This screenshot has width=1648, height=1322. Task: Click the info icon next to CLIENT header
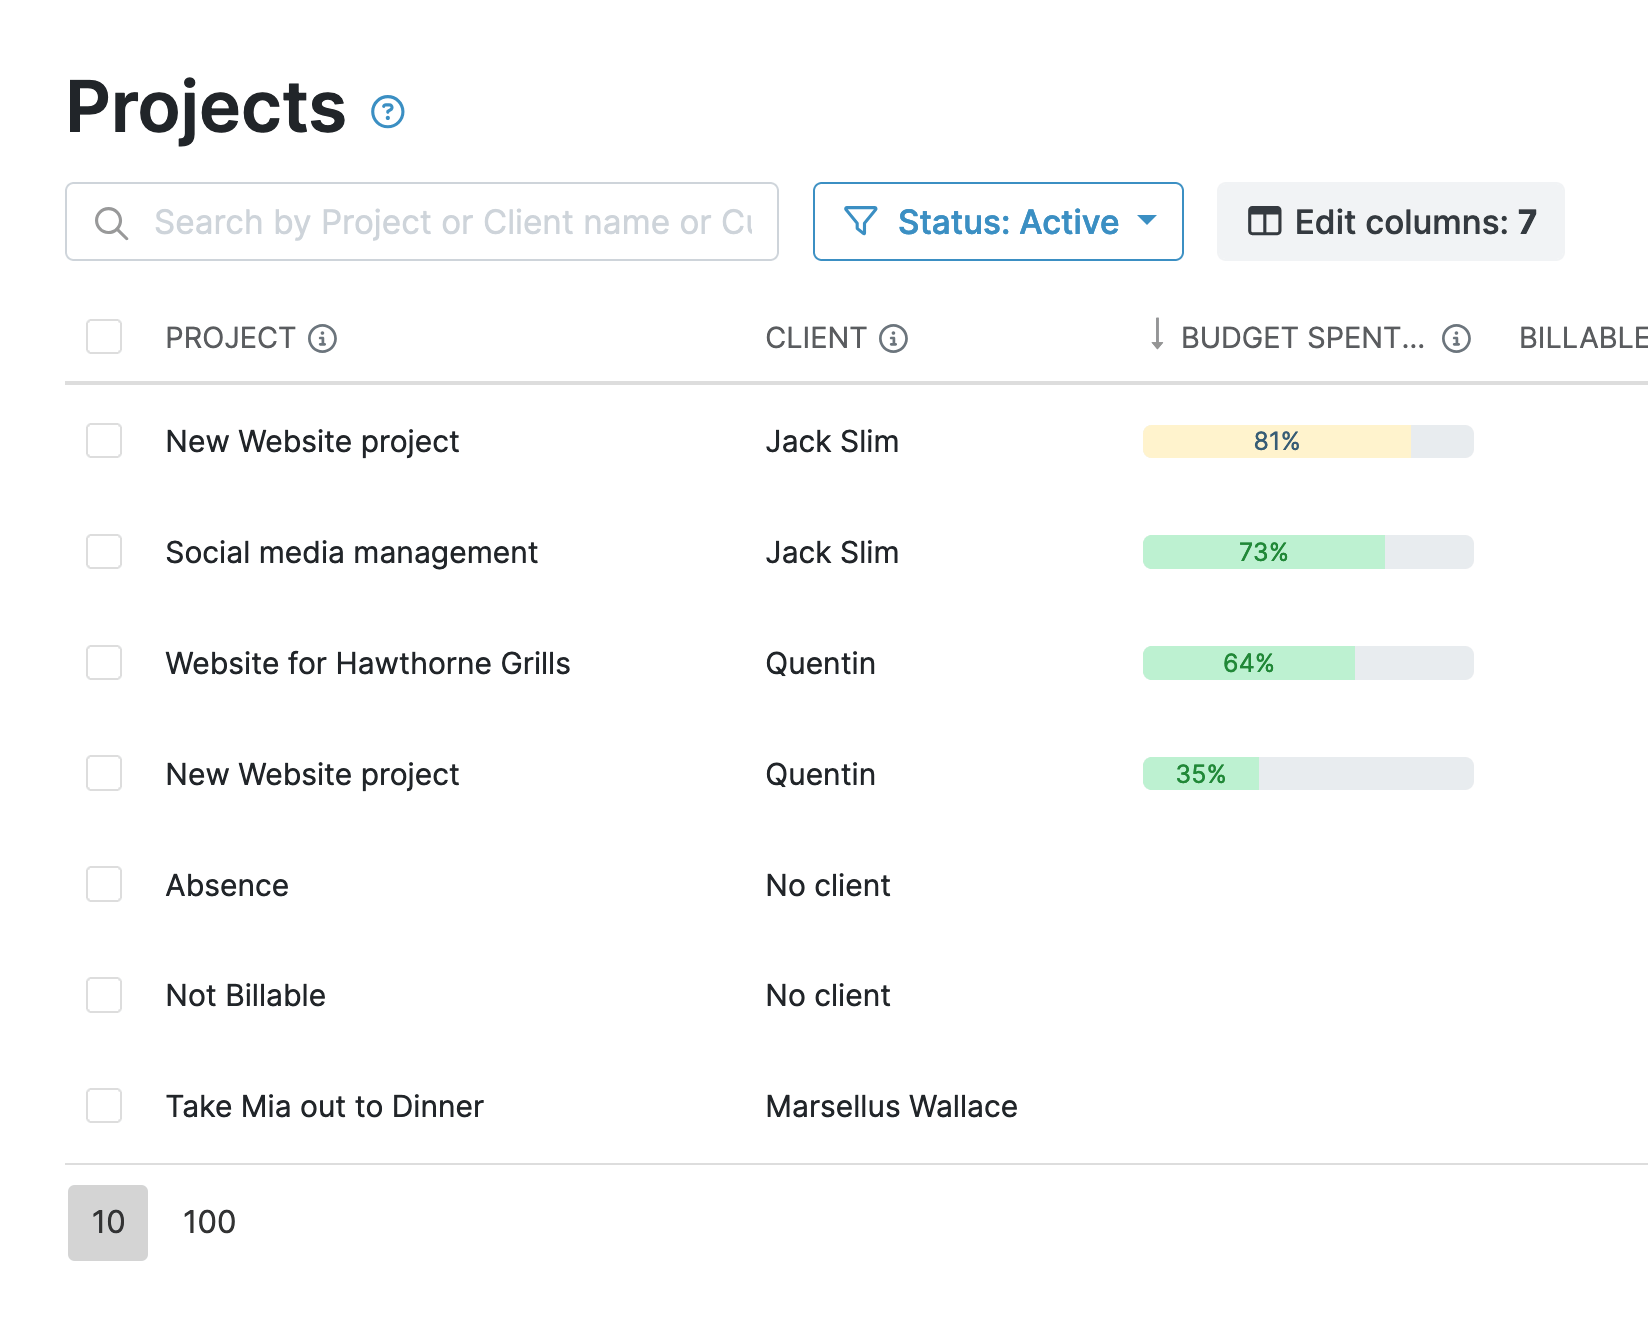893,339
